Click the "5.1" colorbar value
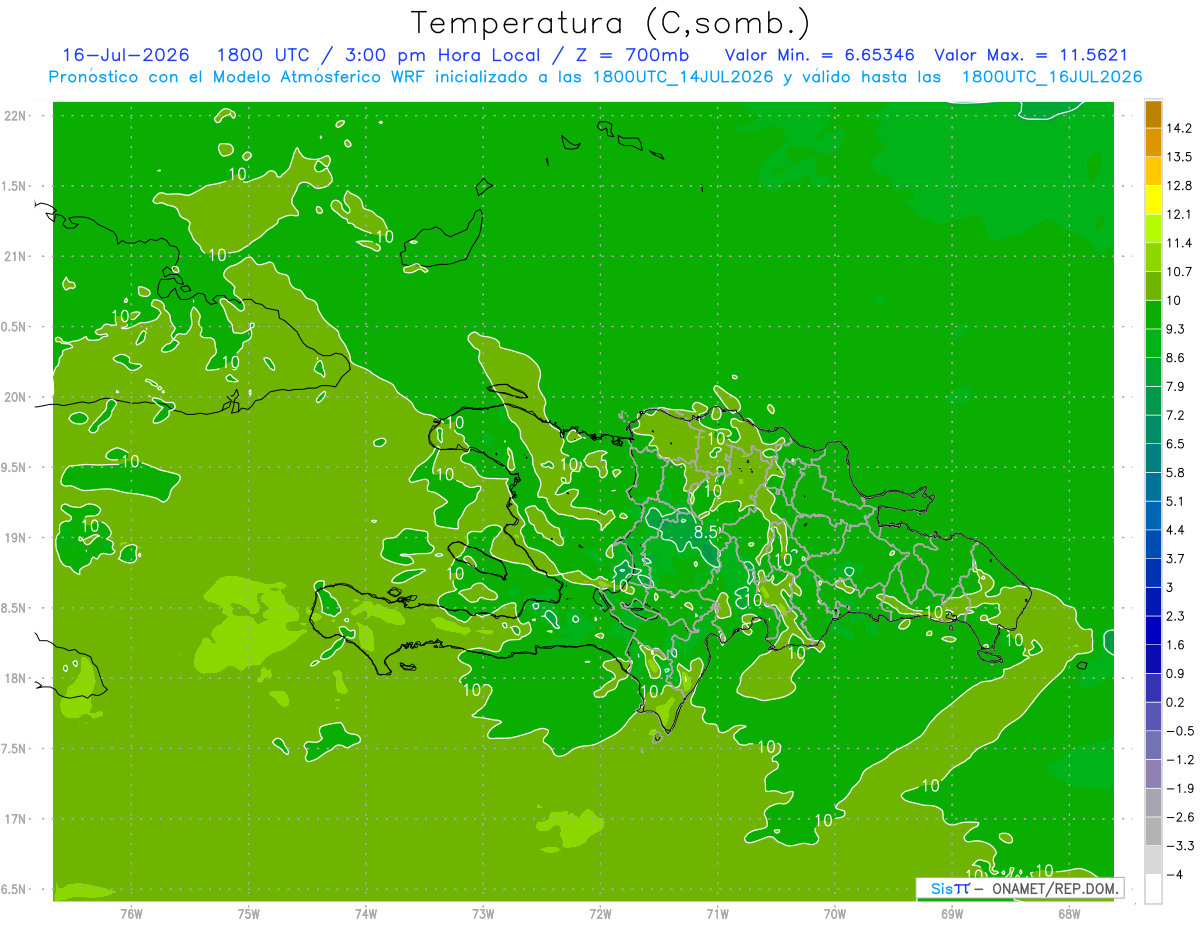 point(1176,501)
